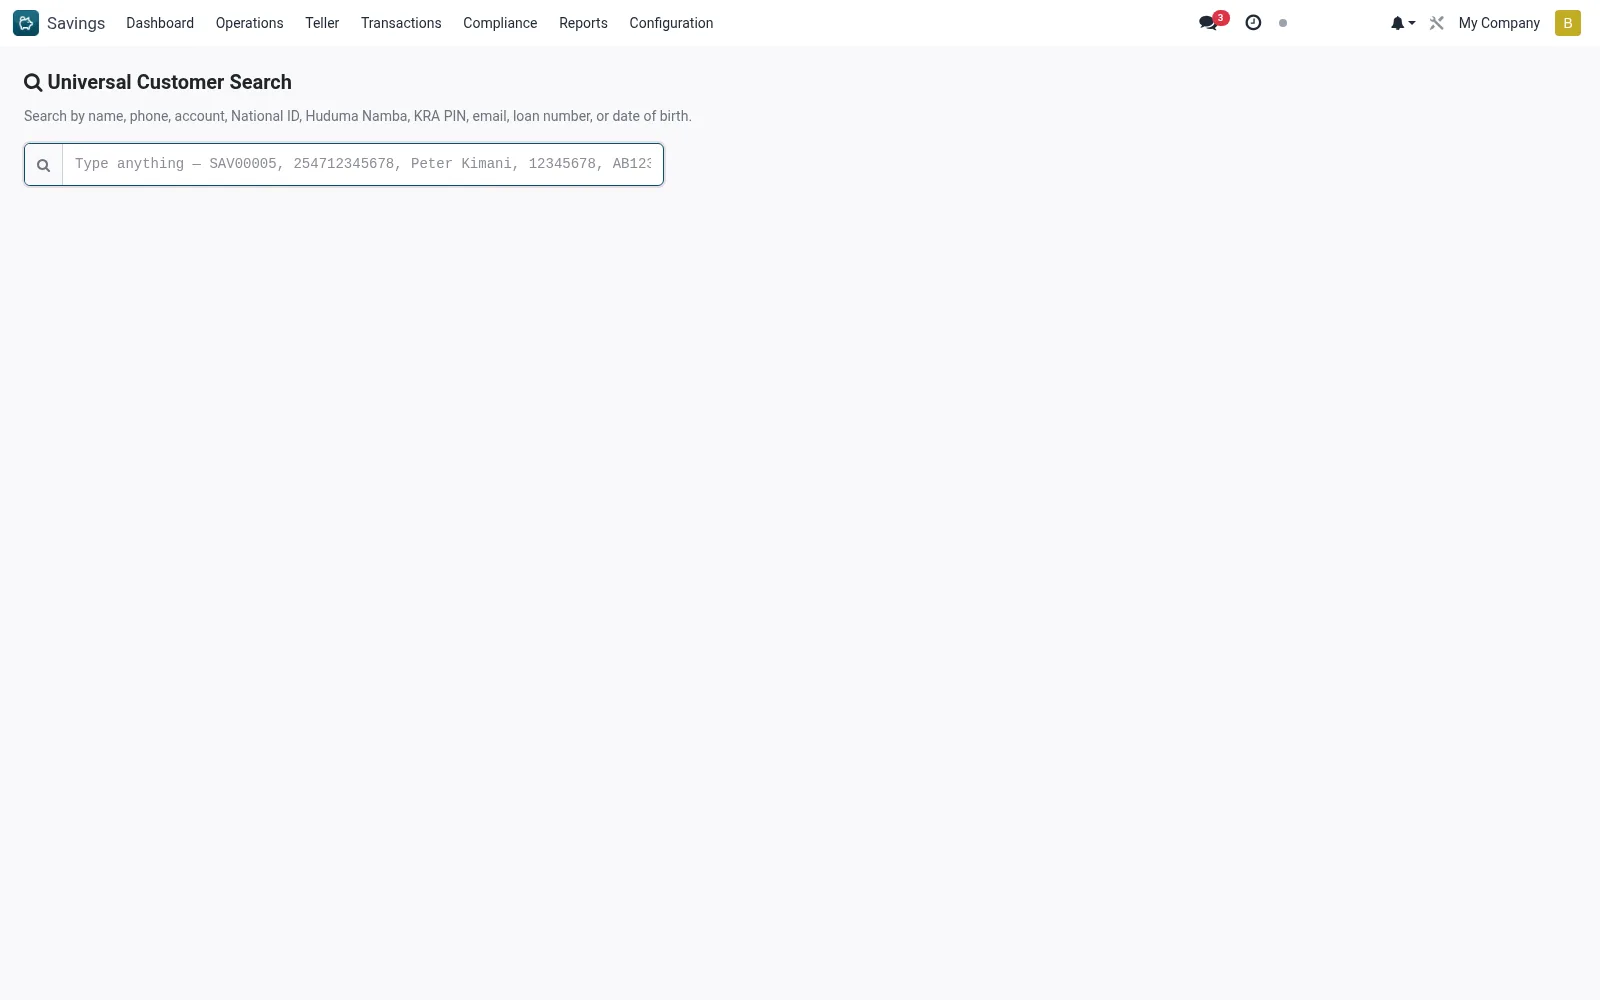Open the Dashboard menu

pyautogui.click(x=160, y=23)
